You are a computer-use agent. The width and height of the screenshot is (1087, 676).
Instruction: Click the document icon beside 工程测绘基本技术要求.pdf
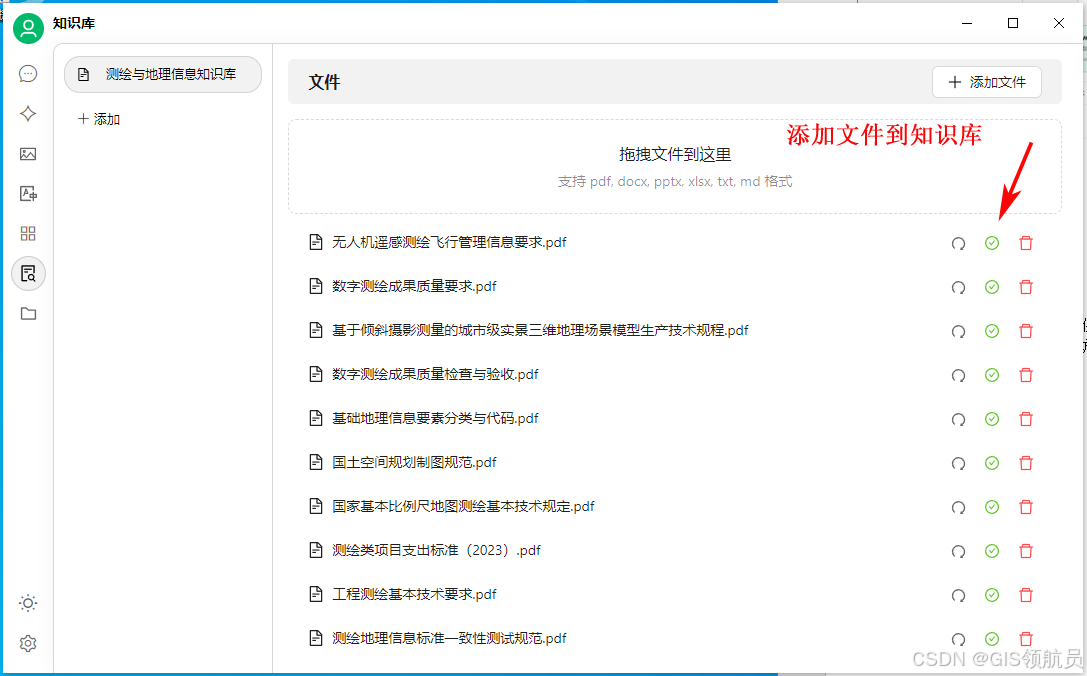point(315,594)
